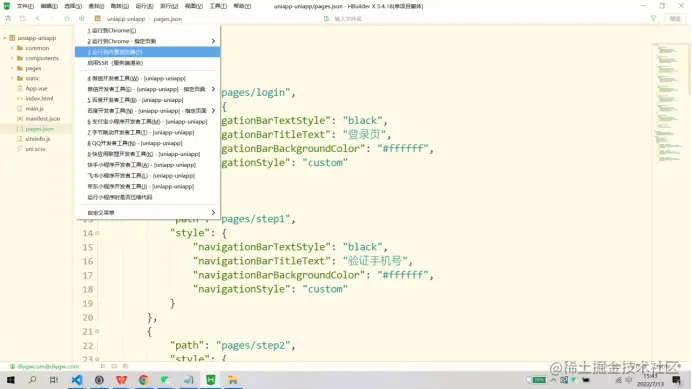
Task: Open WeChat from taskbar
Action: (165, 380)
